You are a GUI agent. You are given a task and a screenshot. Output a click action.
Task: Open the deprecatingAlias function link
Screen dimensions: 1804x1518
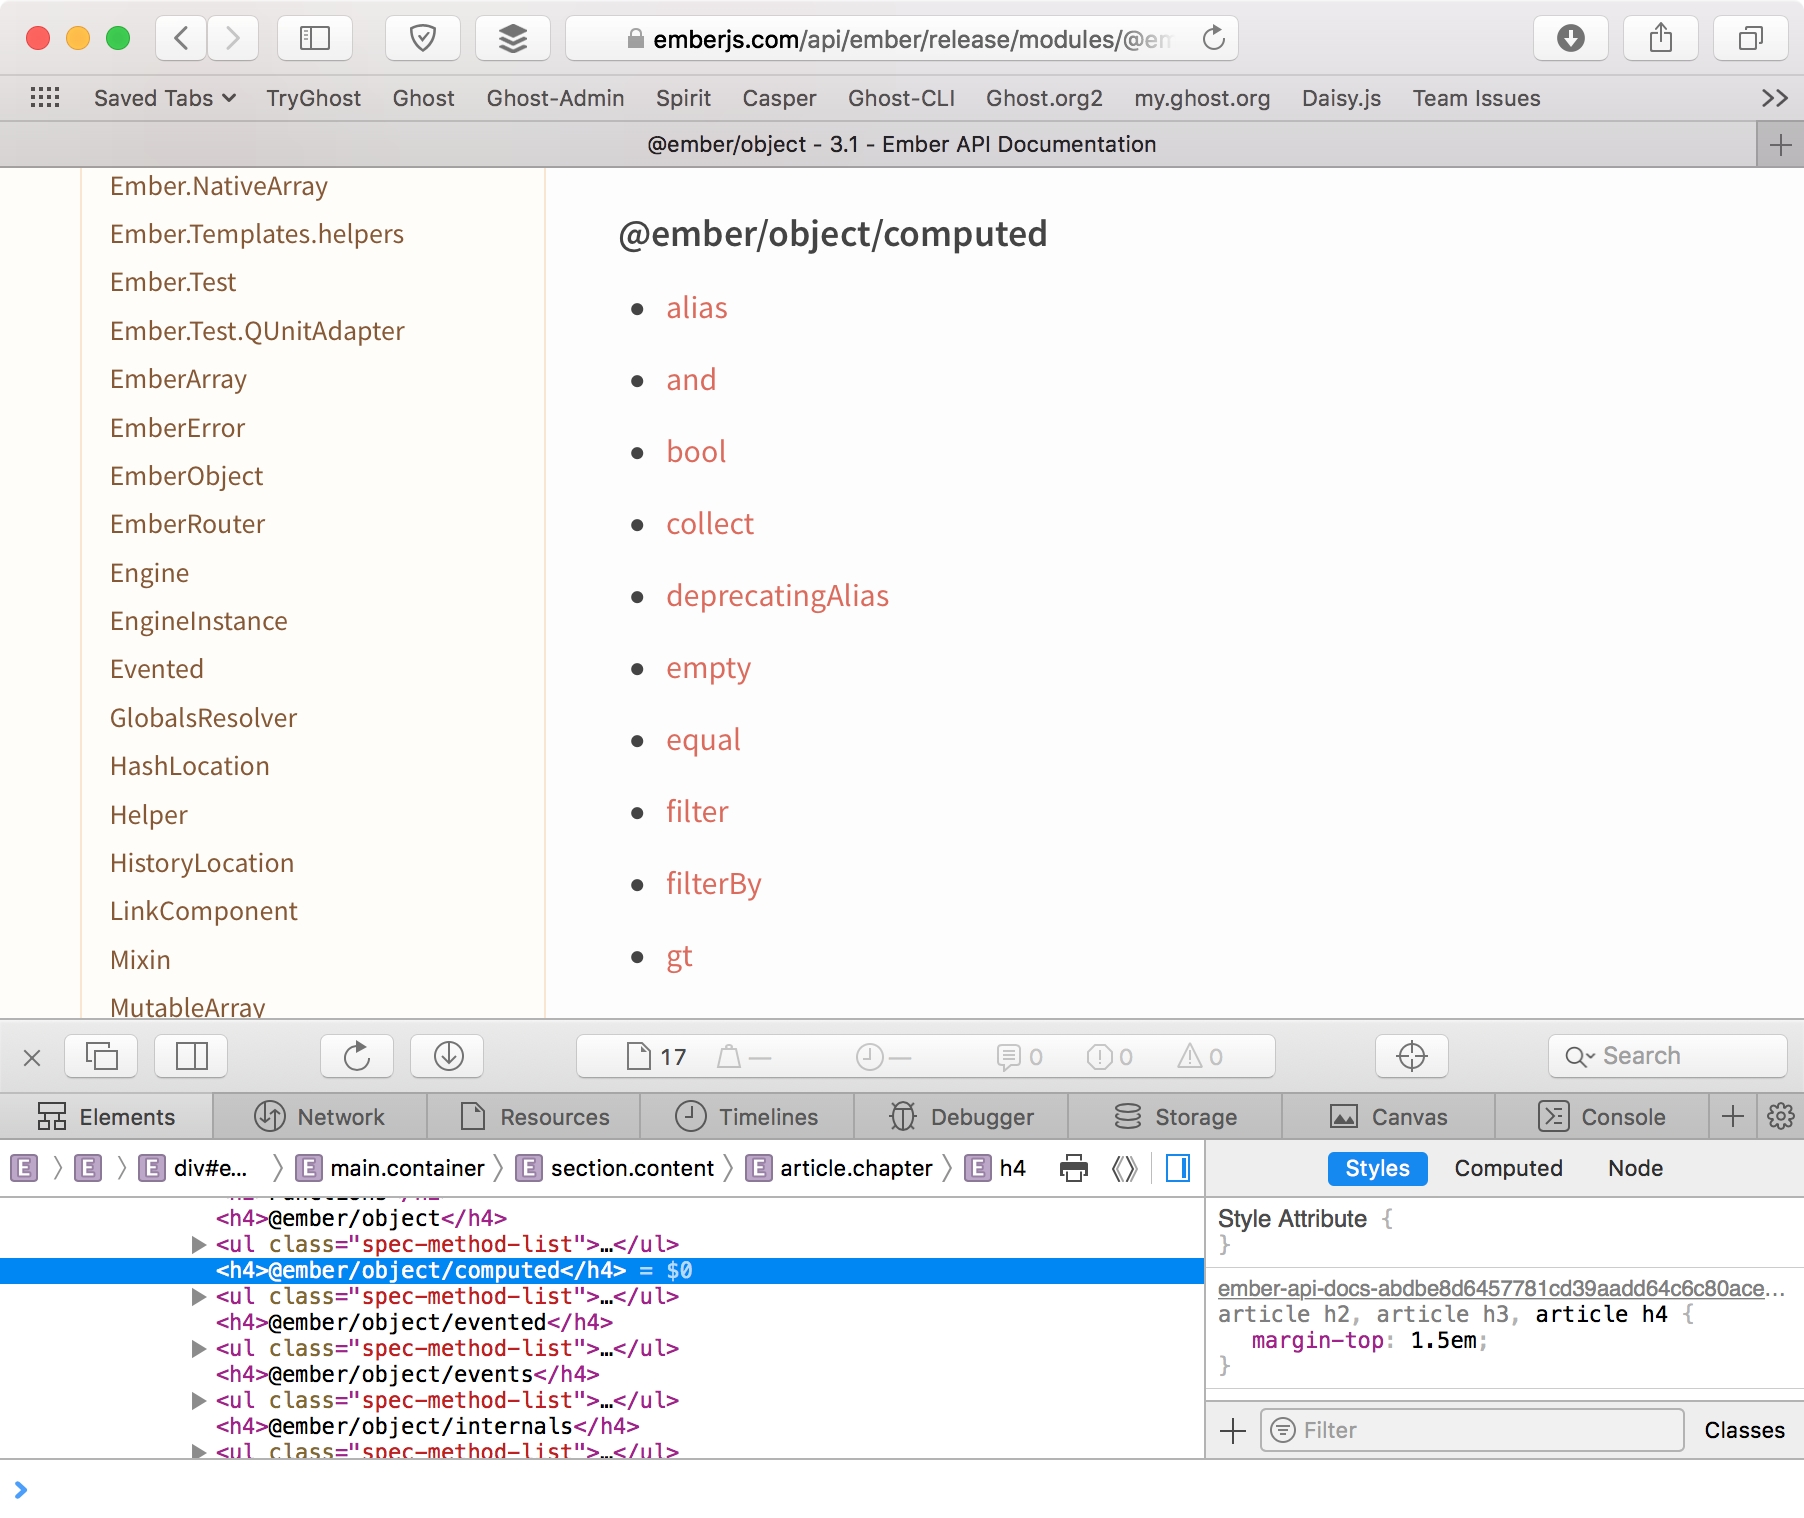(x=777, y=596)
